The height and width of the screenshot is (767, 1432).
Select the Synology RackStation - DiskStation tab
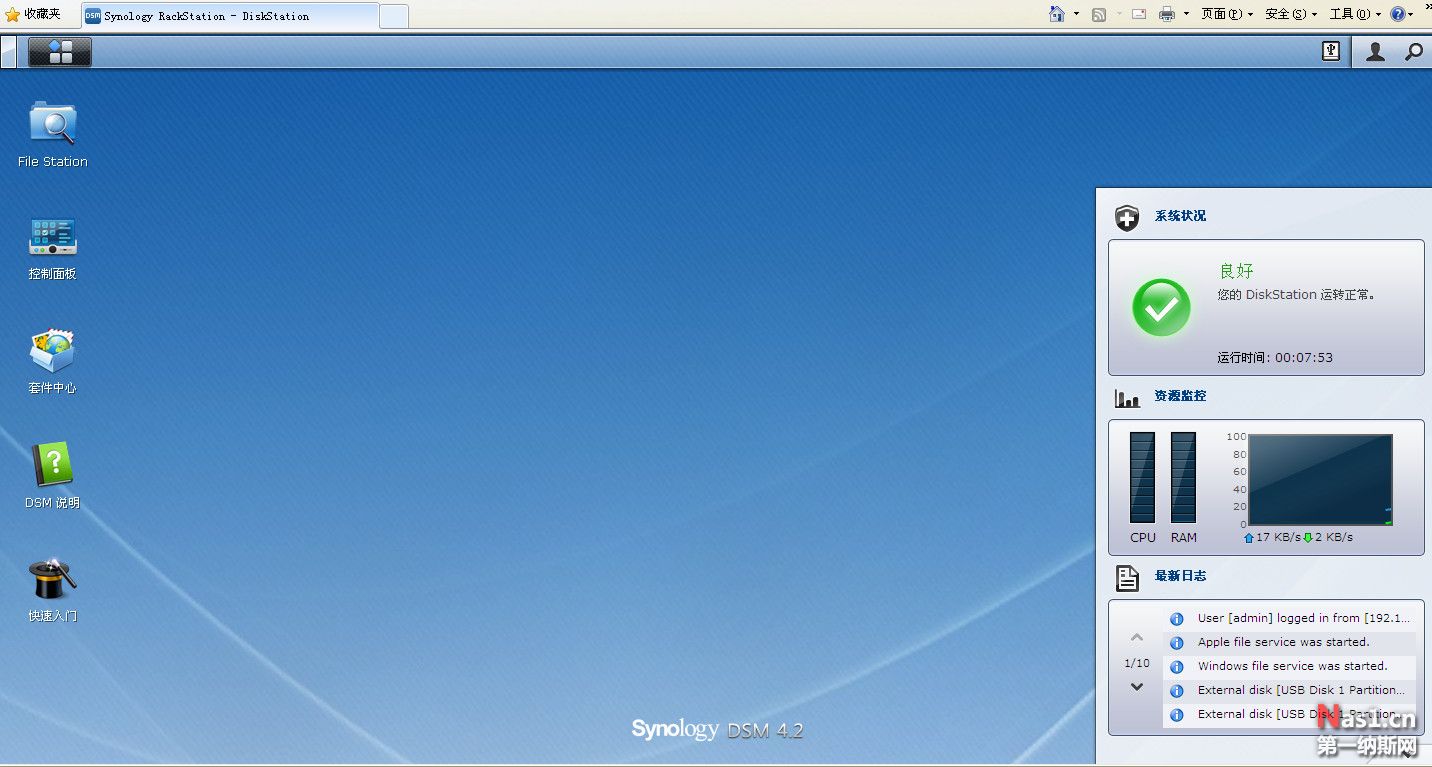(230, 16)
